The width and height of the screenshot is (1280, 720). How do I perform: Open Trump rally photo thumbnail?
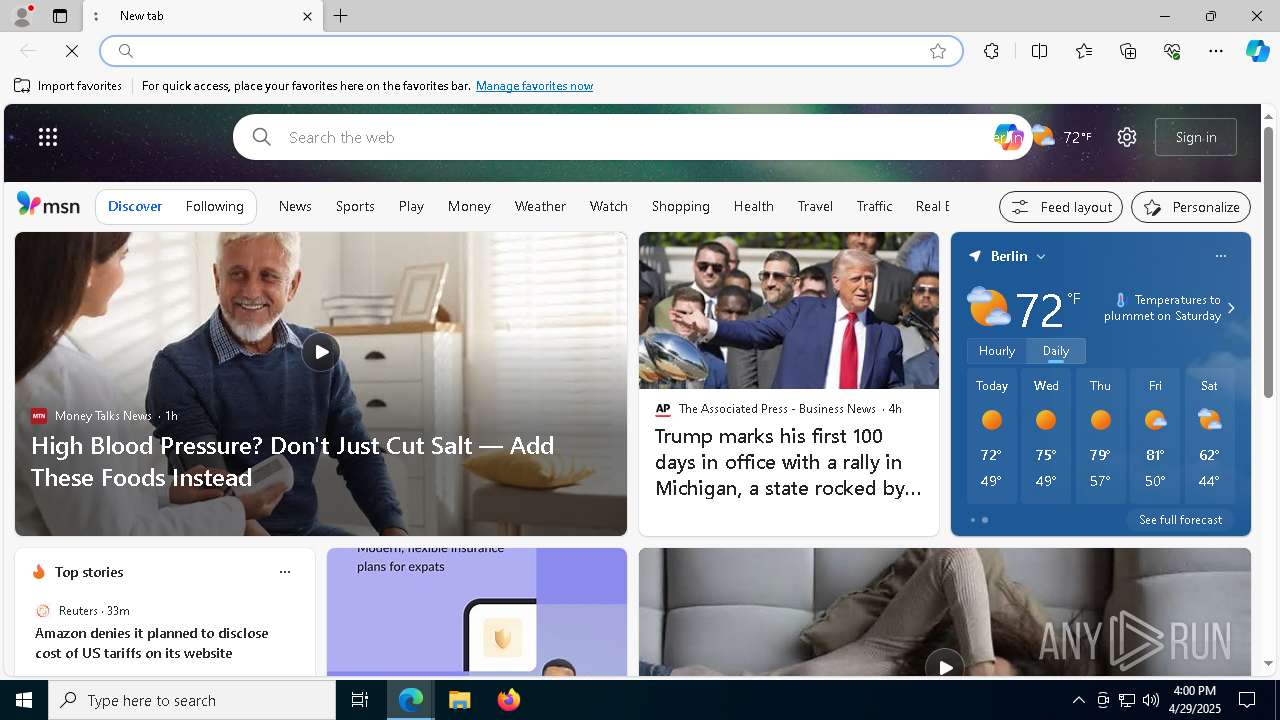[789, 310]
